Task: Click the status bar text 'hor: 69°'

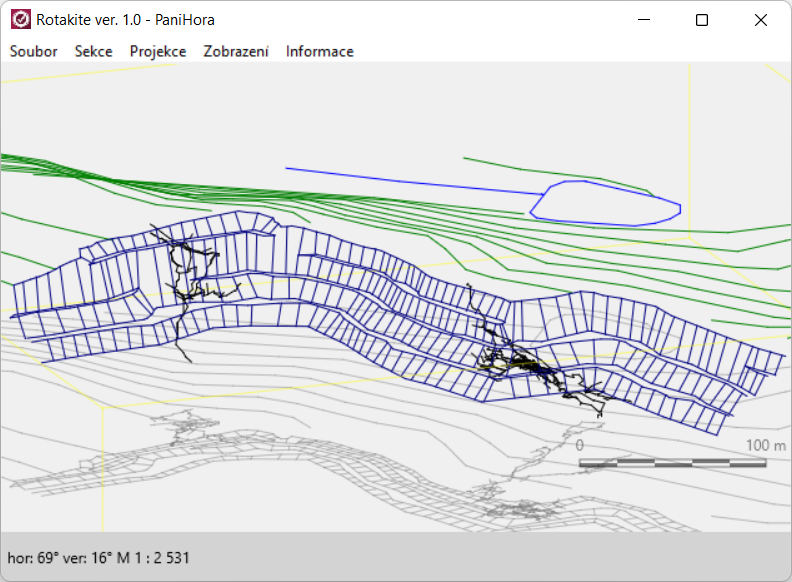Action: coord(33,558)
